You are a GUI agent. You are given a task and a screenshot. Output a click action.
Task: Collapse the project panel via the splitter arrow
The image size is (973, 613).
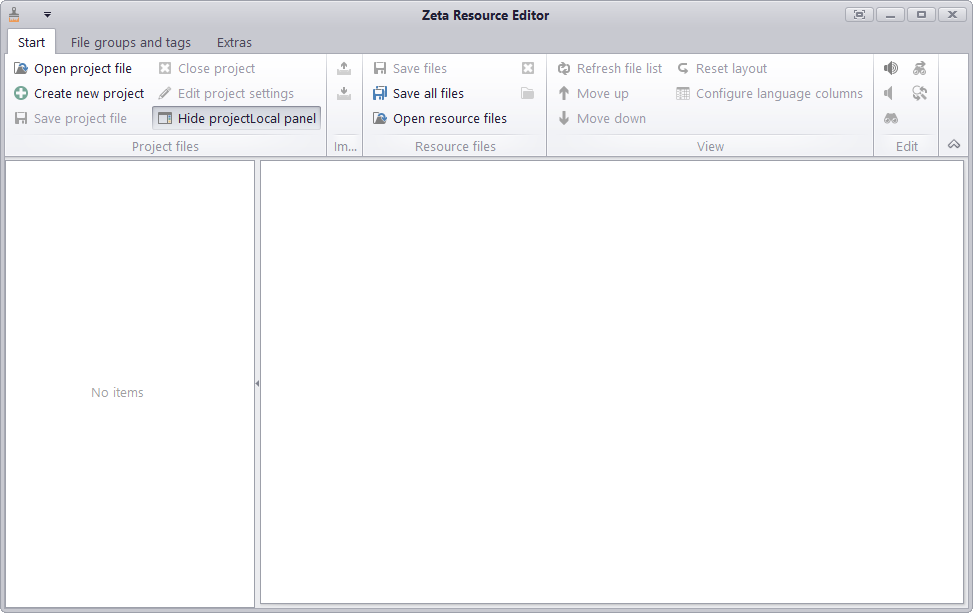tap(257, 383)
